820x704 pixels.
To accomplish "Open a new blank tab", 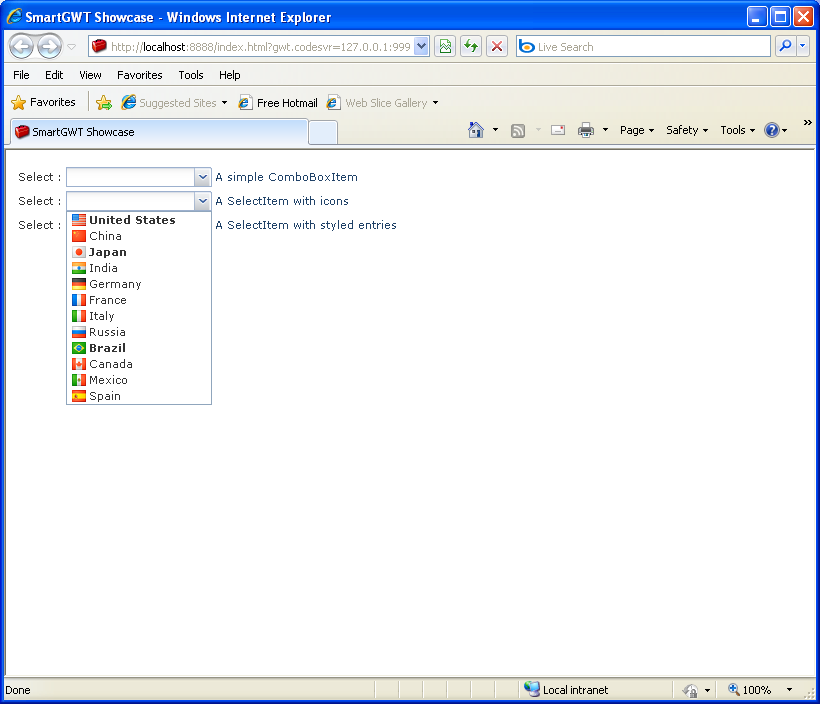I will point(323,132).
